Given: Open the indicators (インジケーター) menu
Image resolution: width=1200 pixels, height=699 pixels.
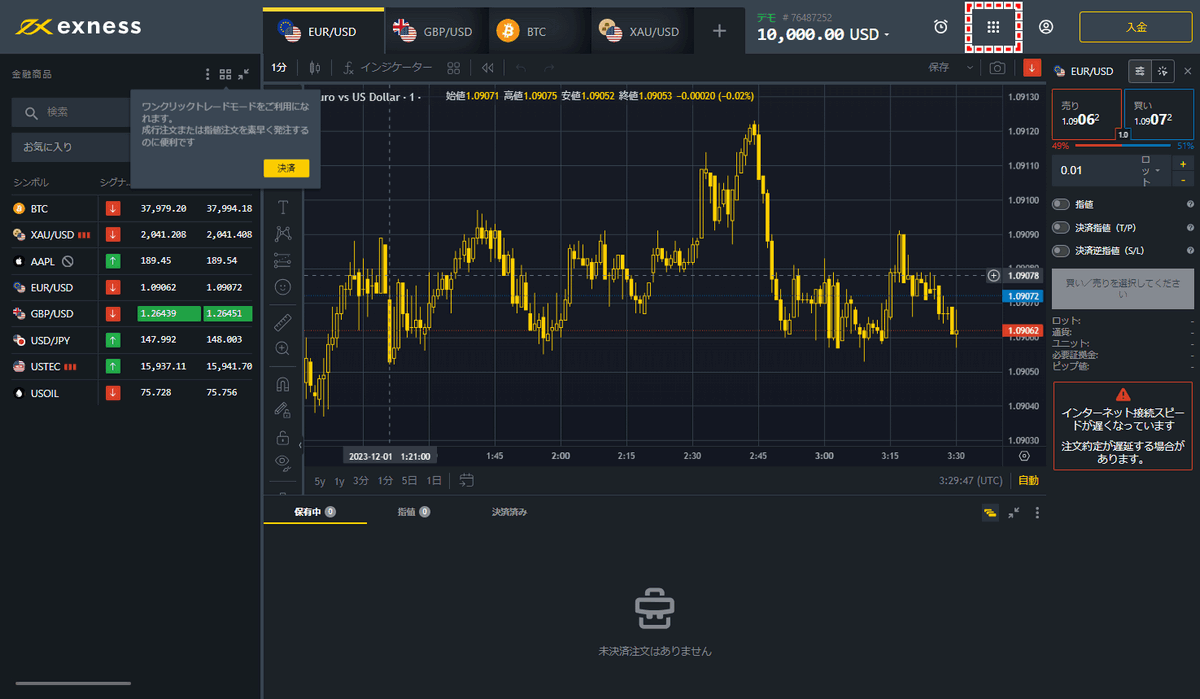Looking at the screenshot, I should pos(388,68).
